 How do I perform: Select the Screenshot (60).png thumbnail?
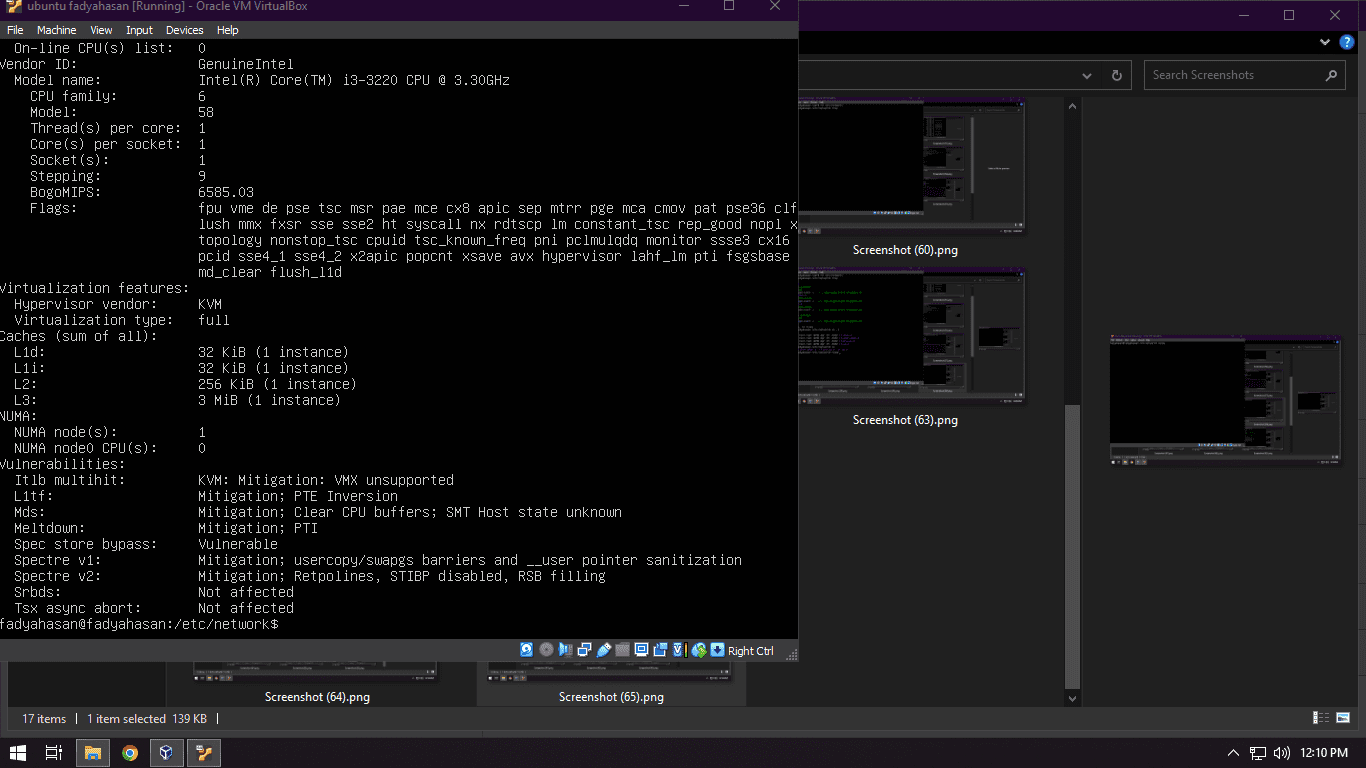912,167
